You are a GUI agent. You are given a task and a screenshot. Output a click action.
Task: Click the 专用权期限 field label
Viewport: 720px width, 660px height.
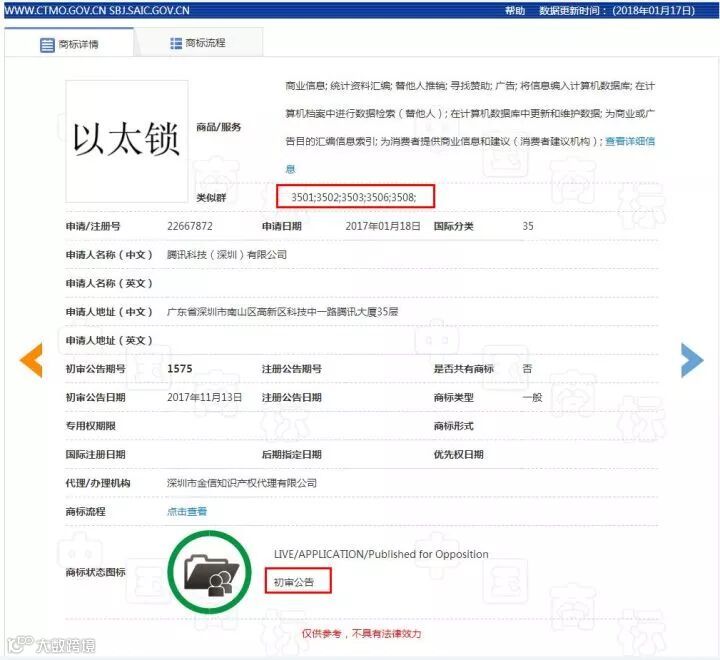tap(90, 426)
